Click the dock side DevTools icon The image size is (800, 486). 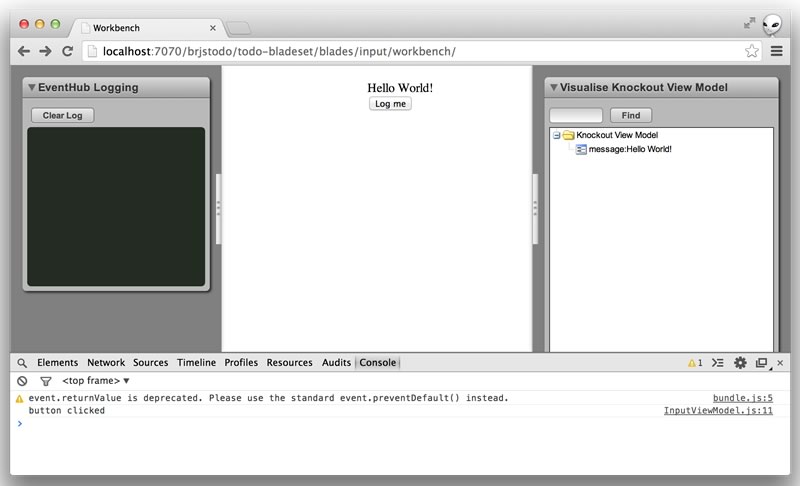(x=761, y=363)
